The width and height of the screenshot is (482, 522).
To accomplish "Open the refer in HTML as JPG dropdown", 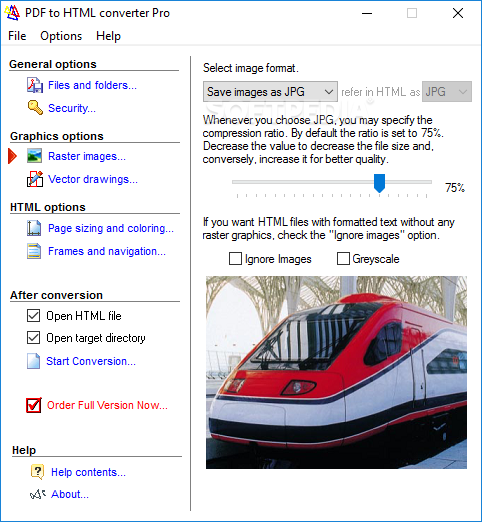I will click(x=447, y=92).
